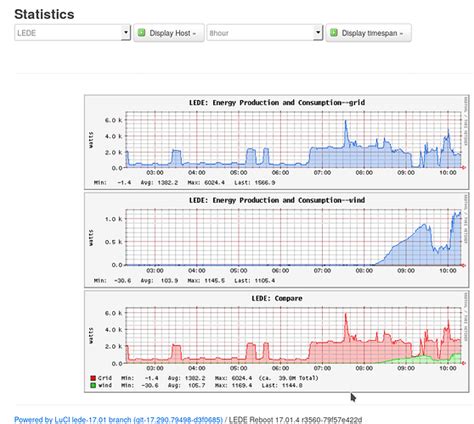This screenshot has width=474, height=424.
Task: Open the 8hour timespan dropdown
Action: tap(265, 33)
